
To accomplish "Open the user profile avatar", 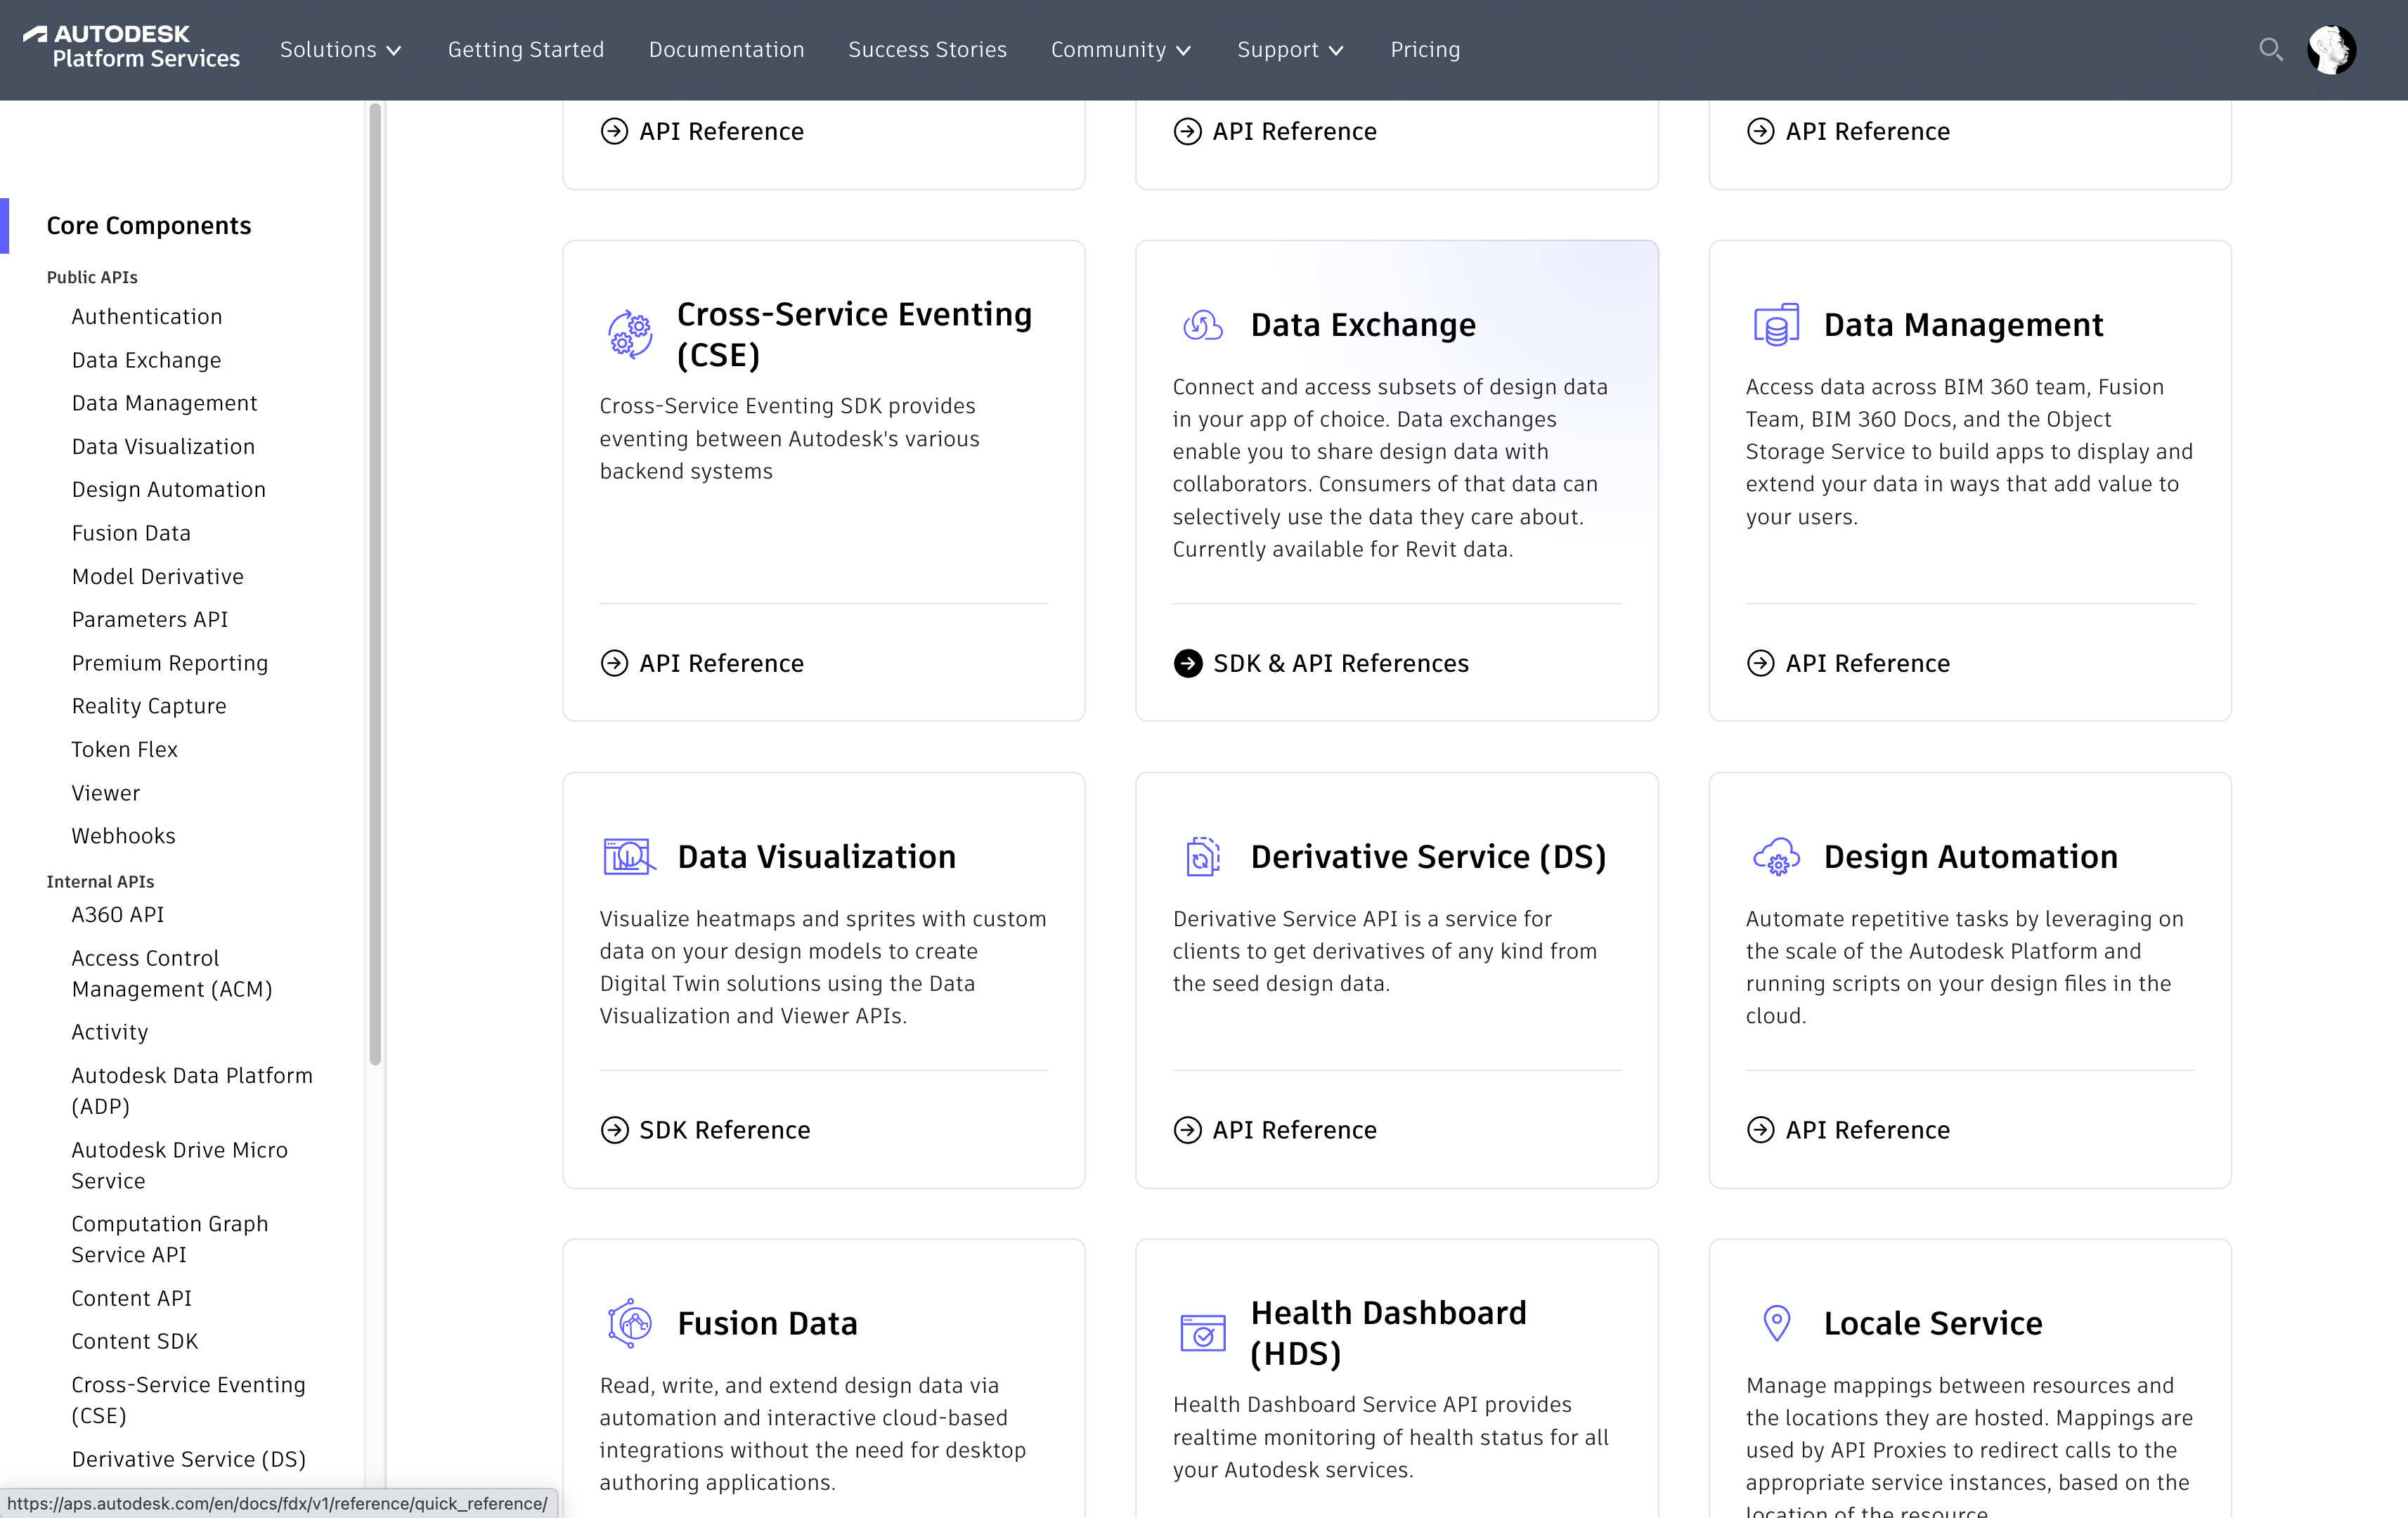I will point(2331,49).
